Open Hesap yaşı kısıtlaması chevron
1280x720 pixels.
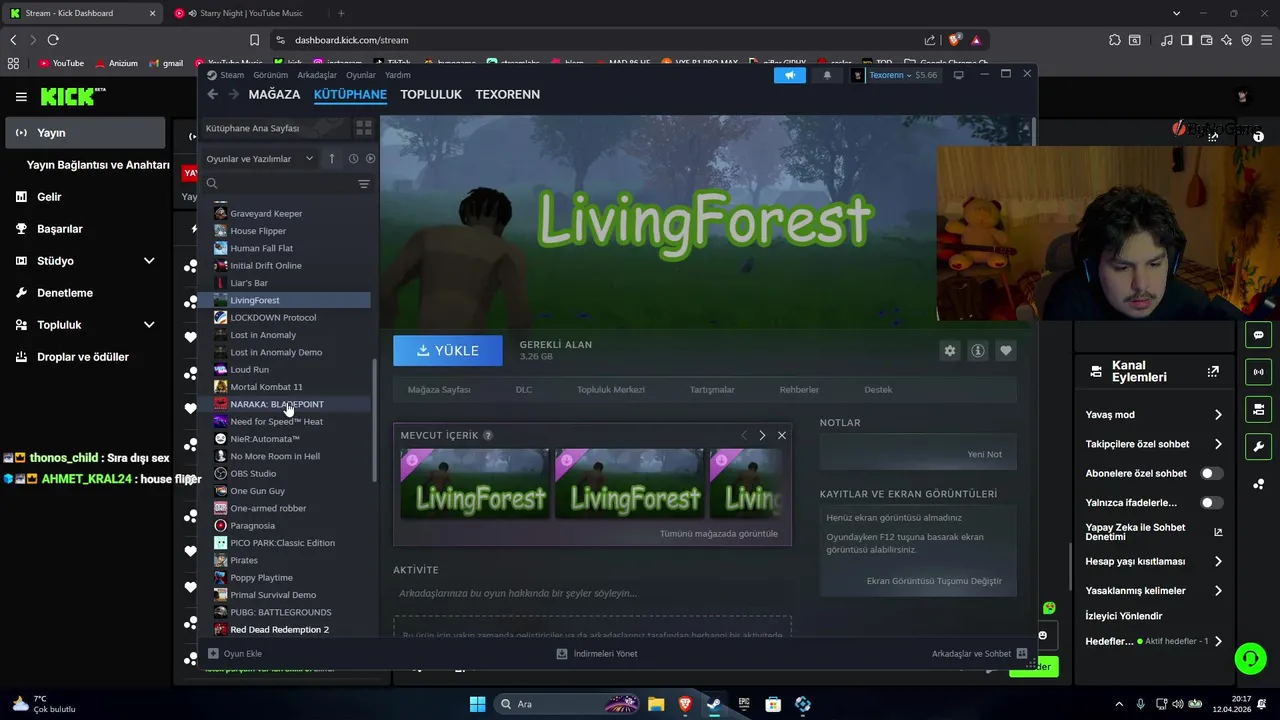point(1218,561)
